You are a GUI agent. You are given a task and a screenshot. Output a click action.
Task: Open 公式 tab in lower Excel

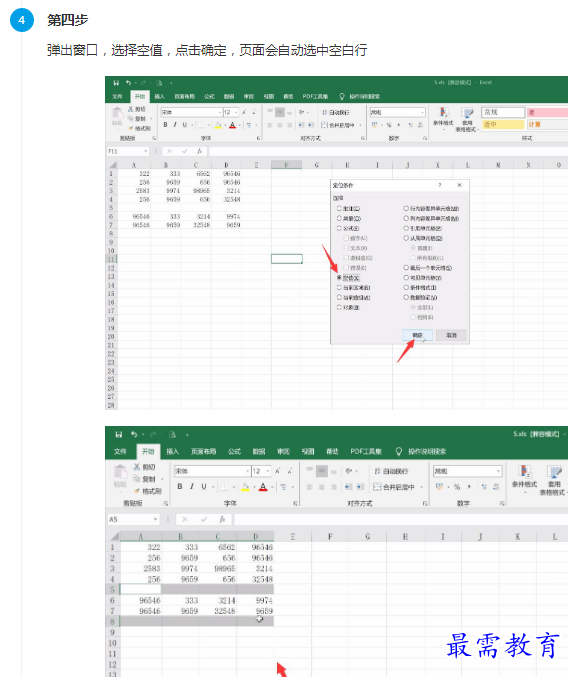click(234, 451)
